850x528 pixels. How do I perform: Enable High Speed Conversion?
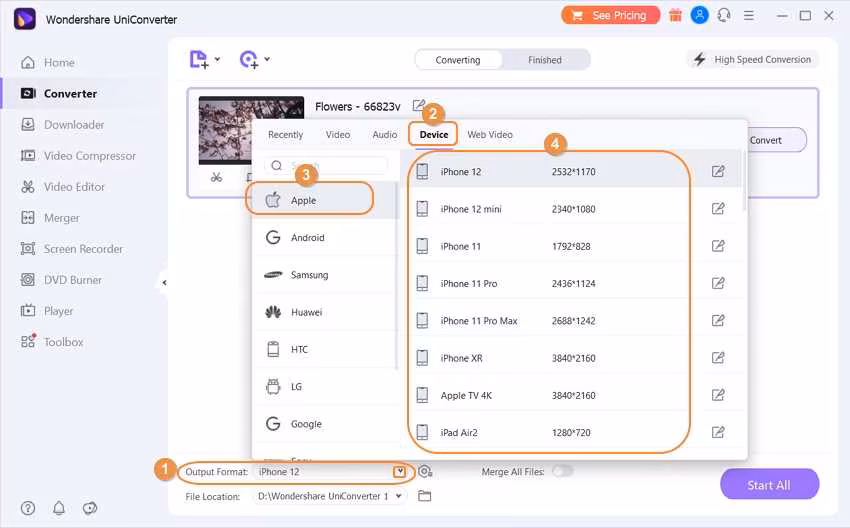[752, 59]
